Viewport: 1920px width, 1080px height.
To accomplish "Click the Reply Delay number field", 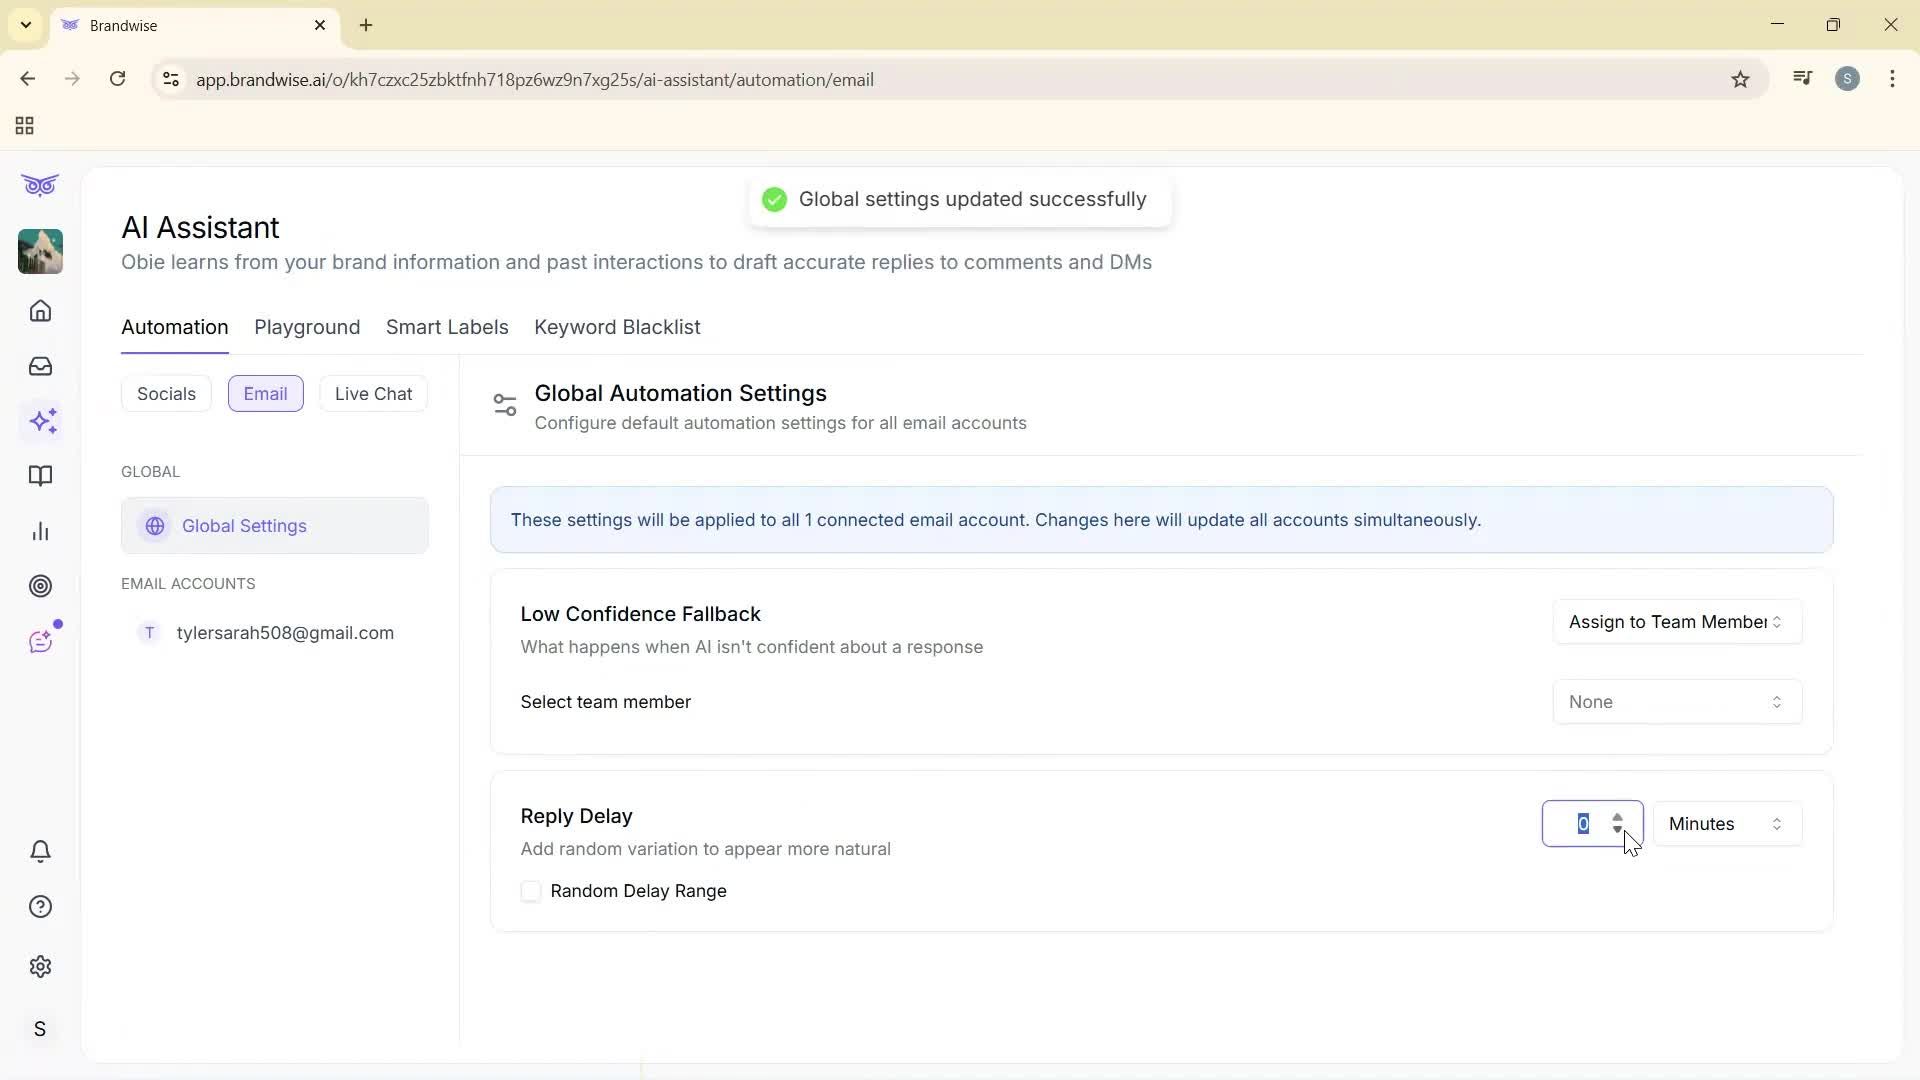I will point(1585,823).
